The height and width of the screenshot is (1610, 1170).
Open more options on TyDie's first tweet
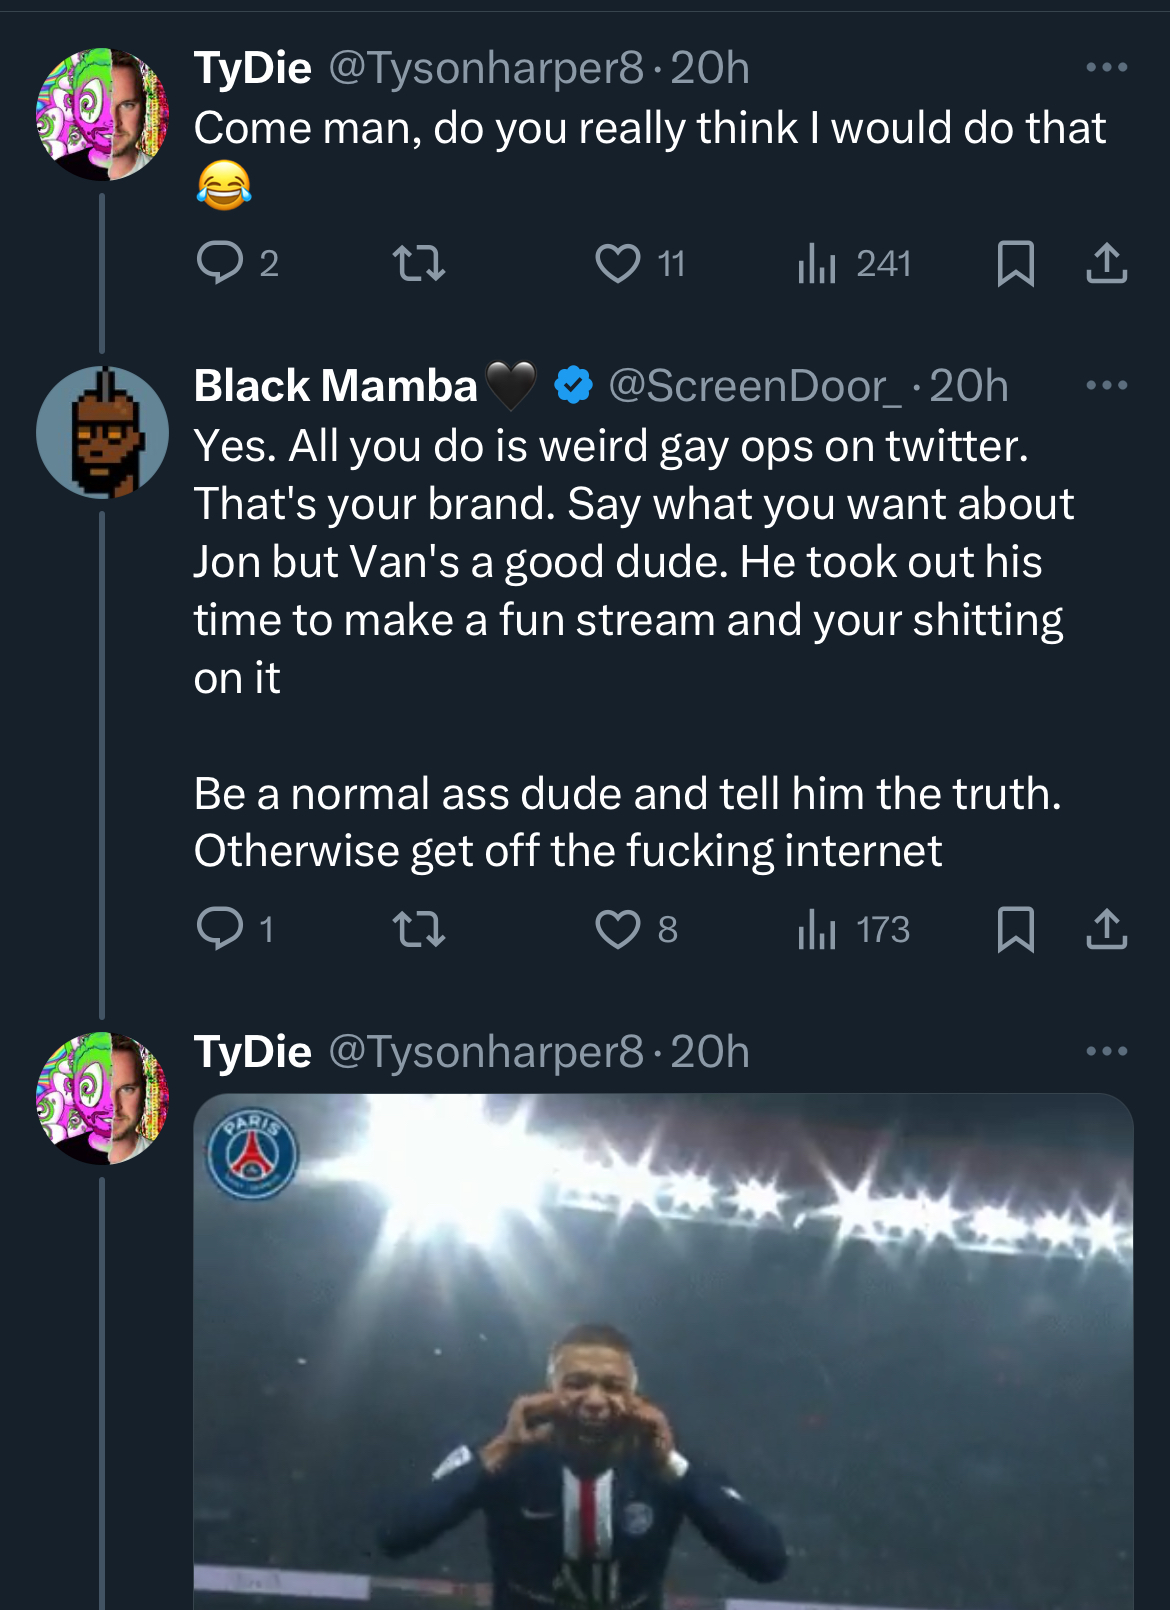point(1107,68)
